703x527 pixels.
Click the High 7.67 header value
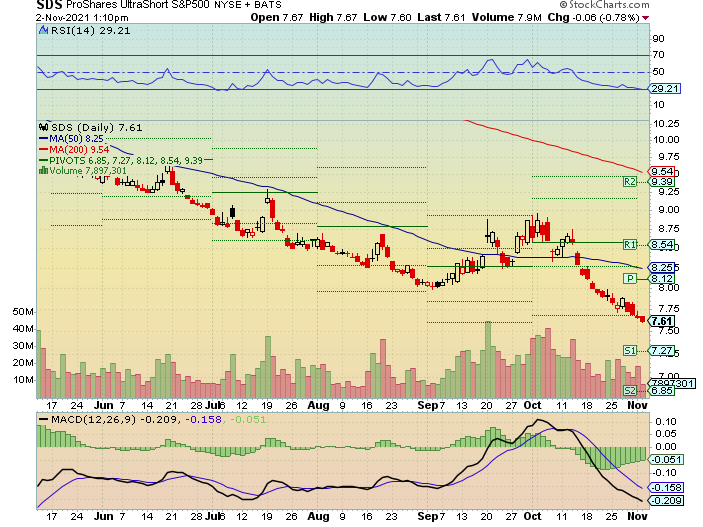[333, 17]
